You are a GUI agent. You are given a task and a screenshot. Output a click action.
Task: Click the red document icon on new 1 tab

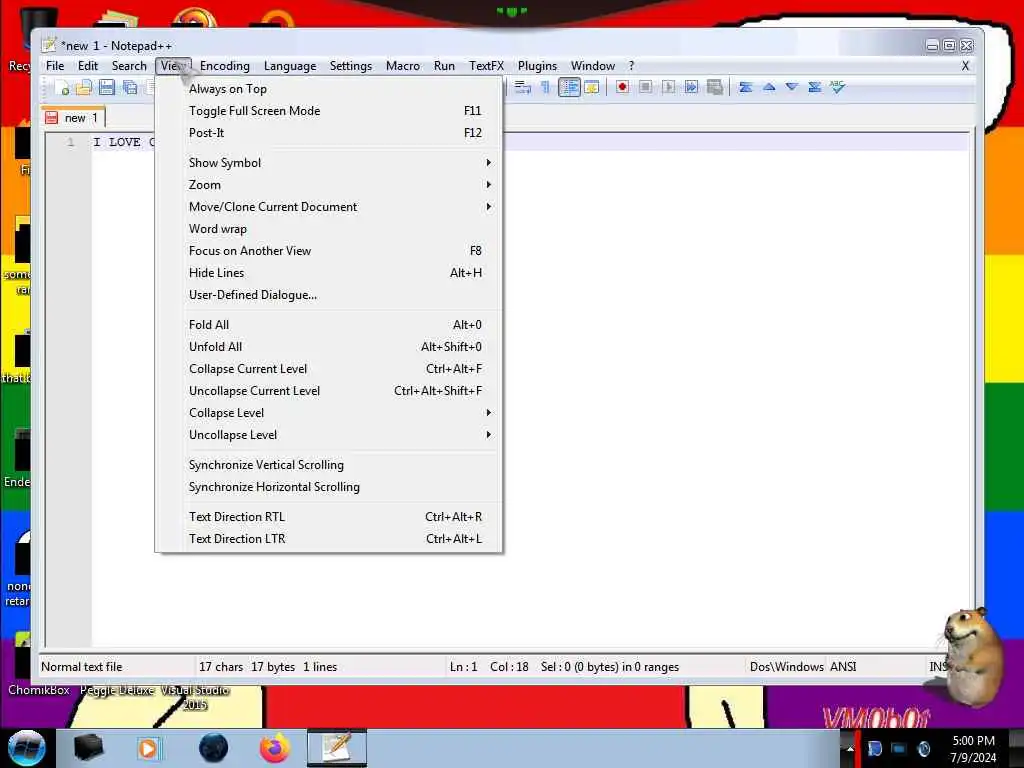pos(52,118)
